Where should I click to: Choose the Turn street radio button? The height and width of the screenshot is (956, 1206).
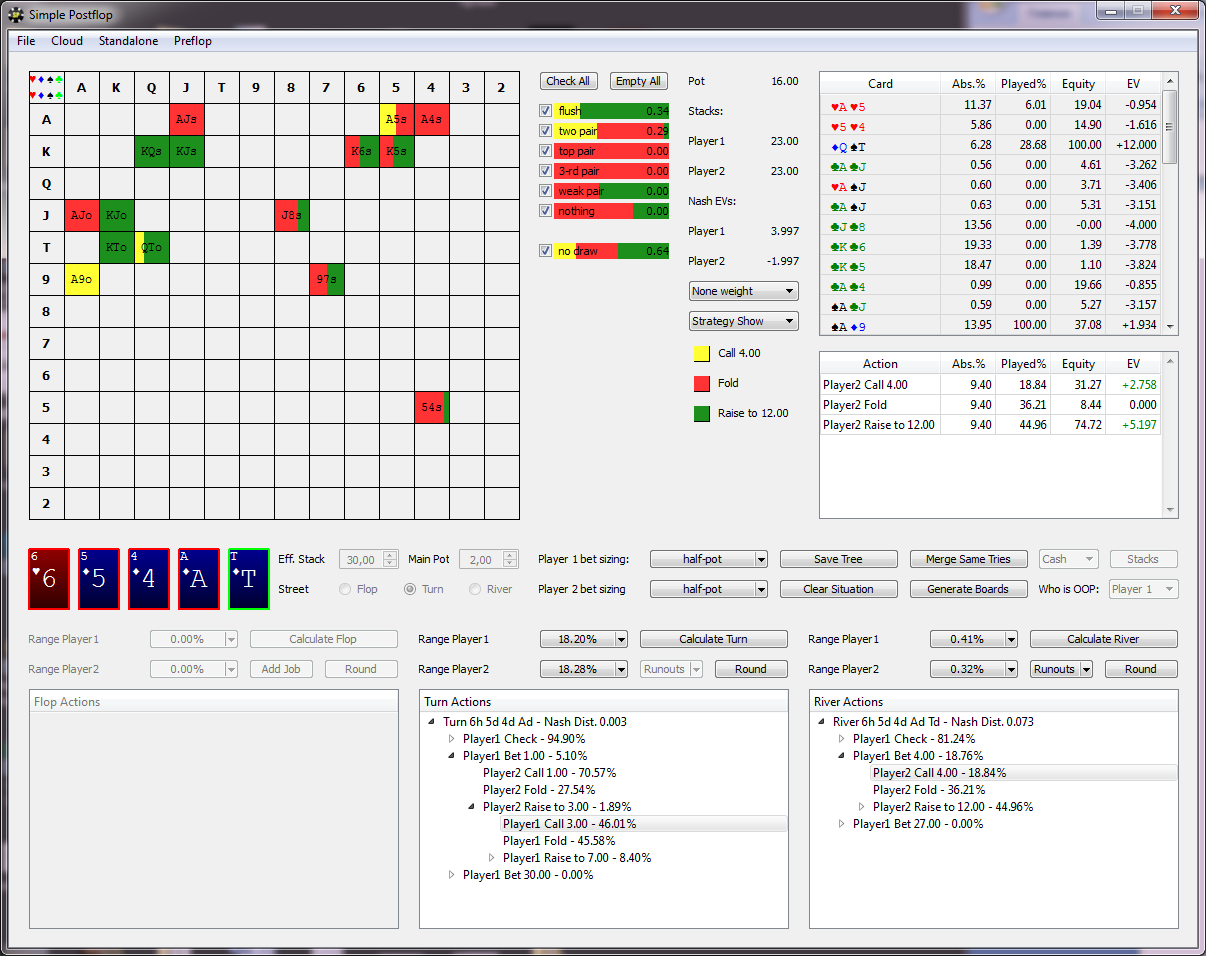(x=410, y=589)
